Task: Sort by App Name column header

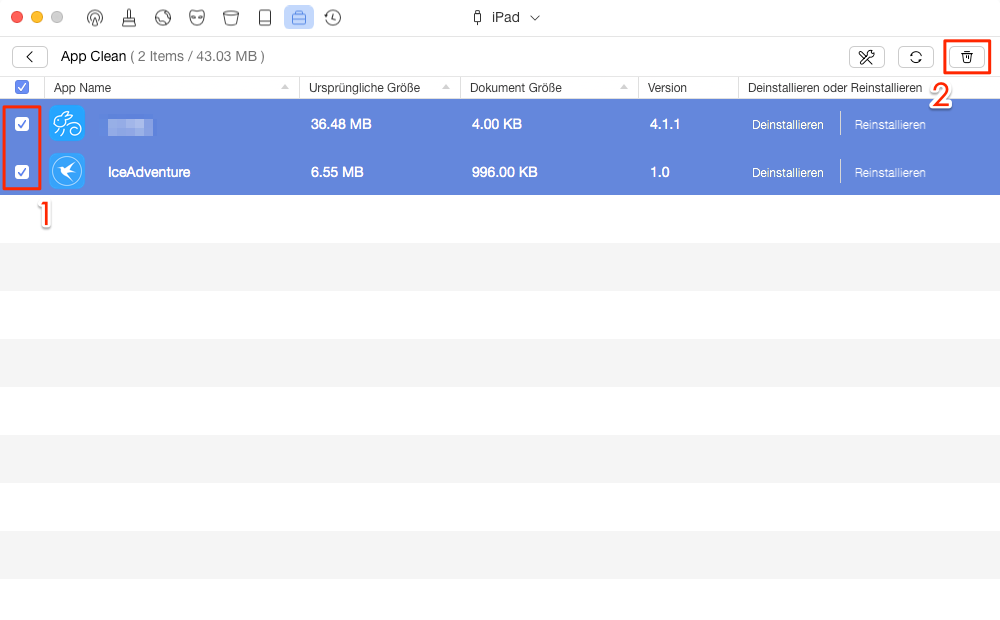Action: pyautogui.click(x=172, y=87)
